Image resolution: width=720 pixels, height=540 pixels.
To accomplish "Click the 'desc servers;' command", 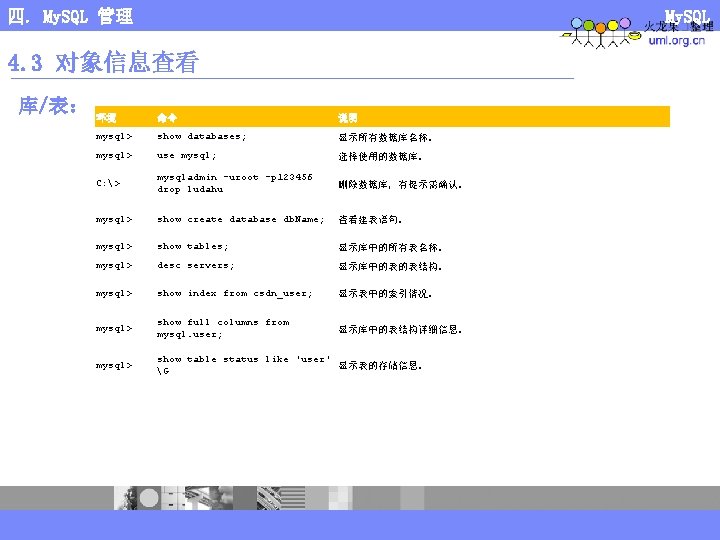I will pyautogui.click(x=196, y=265).
